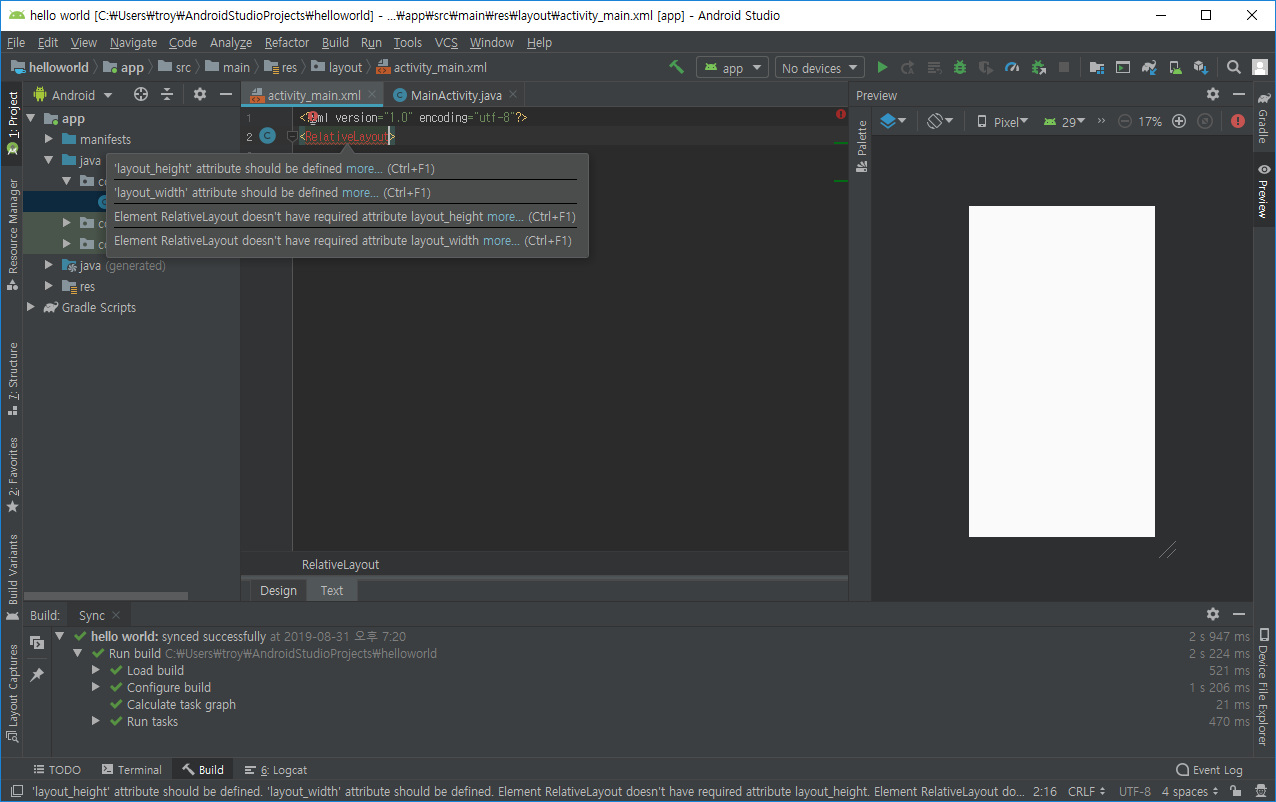Open Project Structure icon in toolbar
The height and width of the screenshot is (802, 1276).
tap(1097, 67)
